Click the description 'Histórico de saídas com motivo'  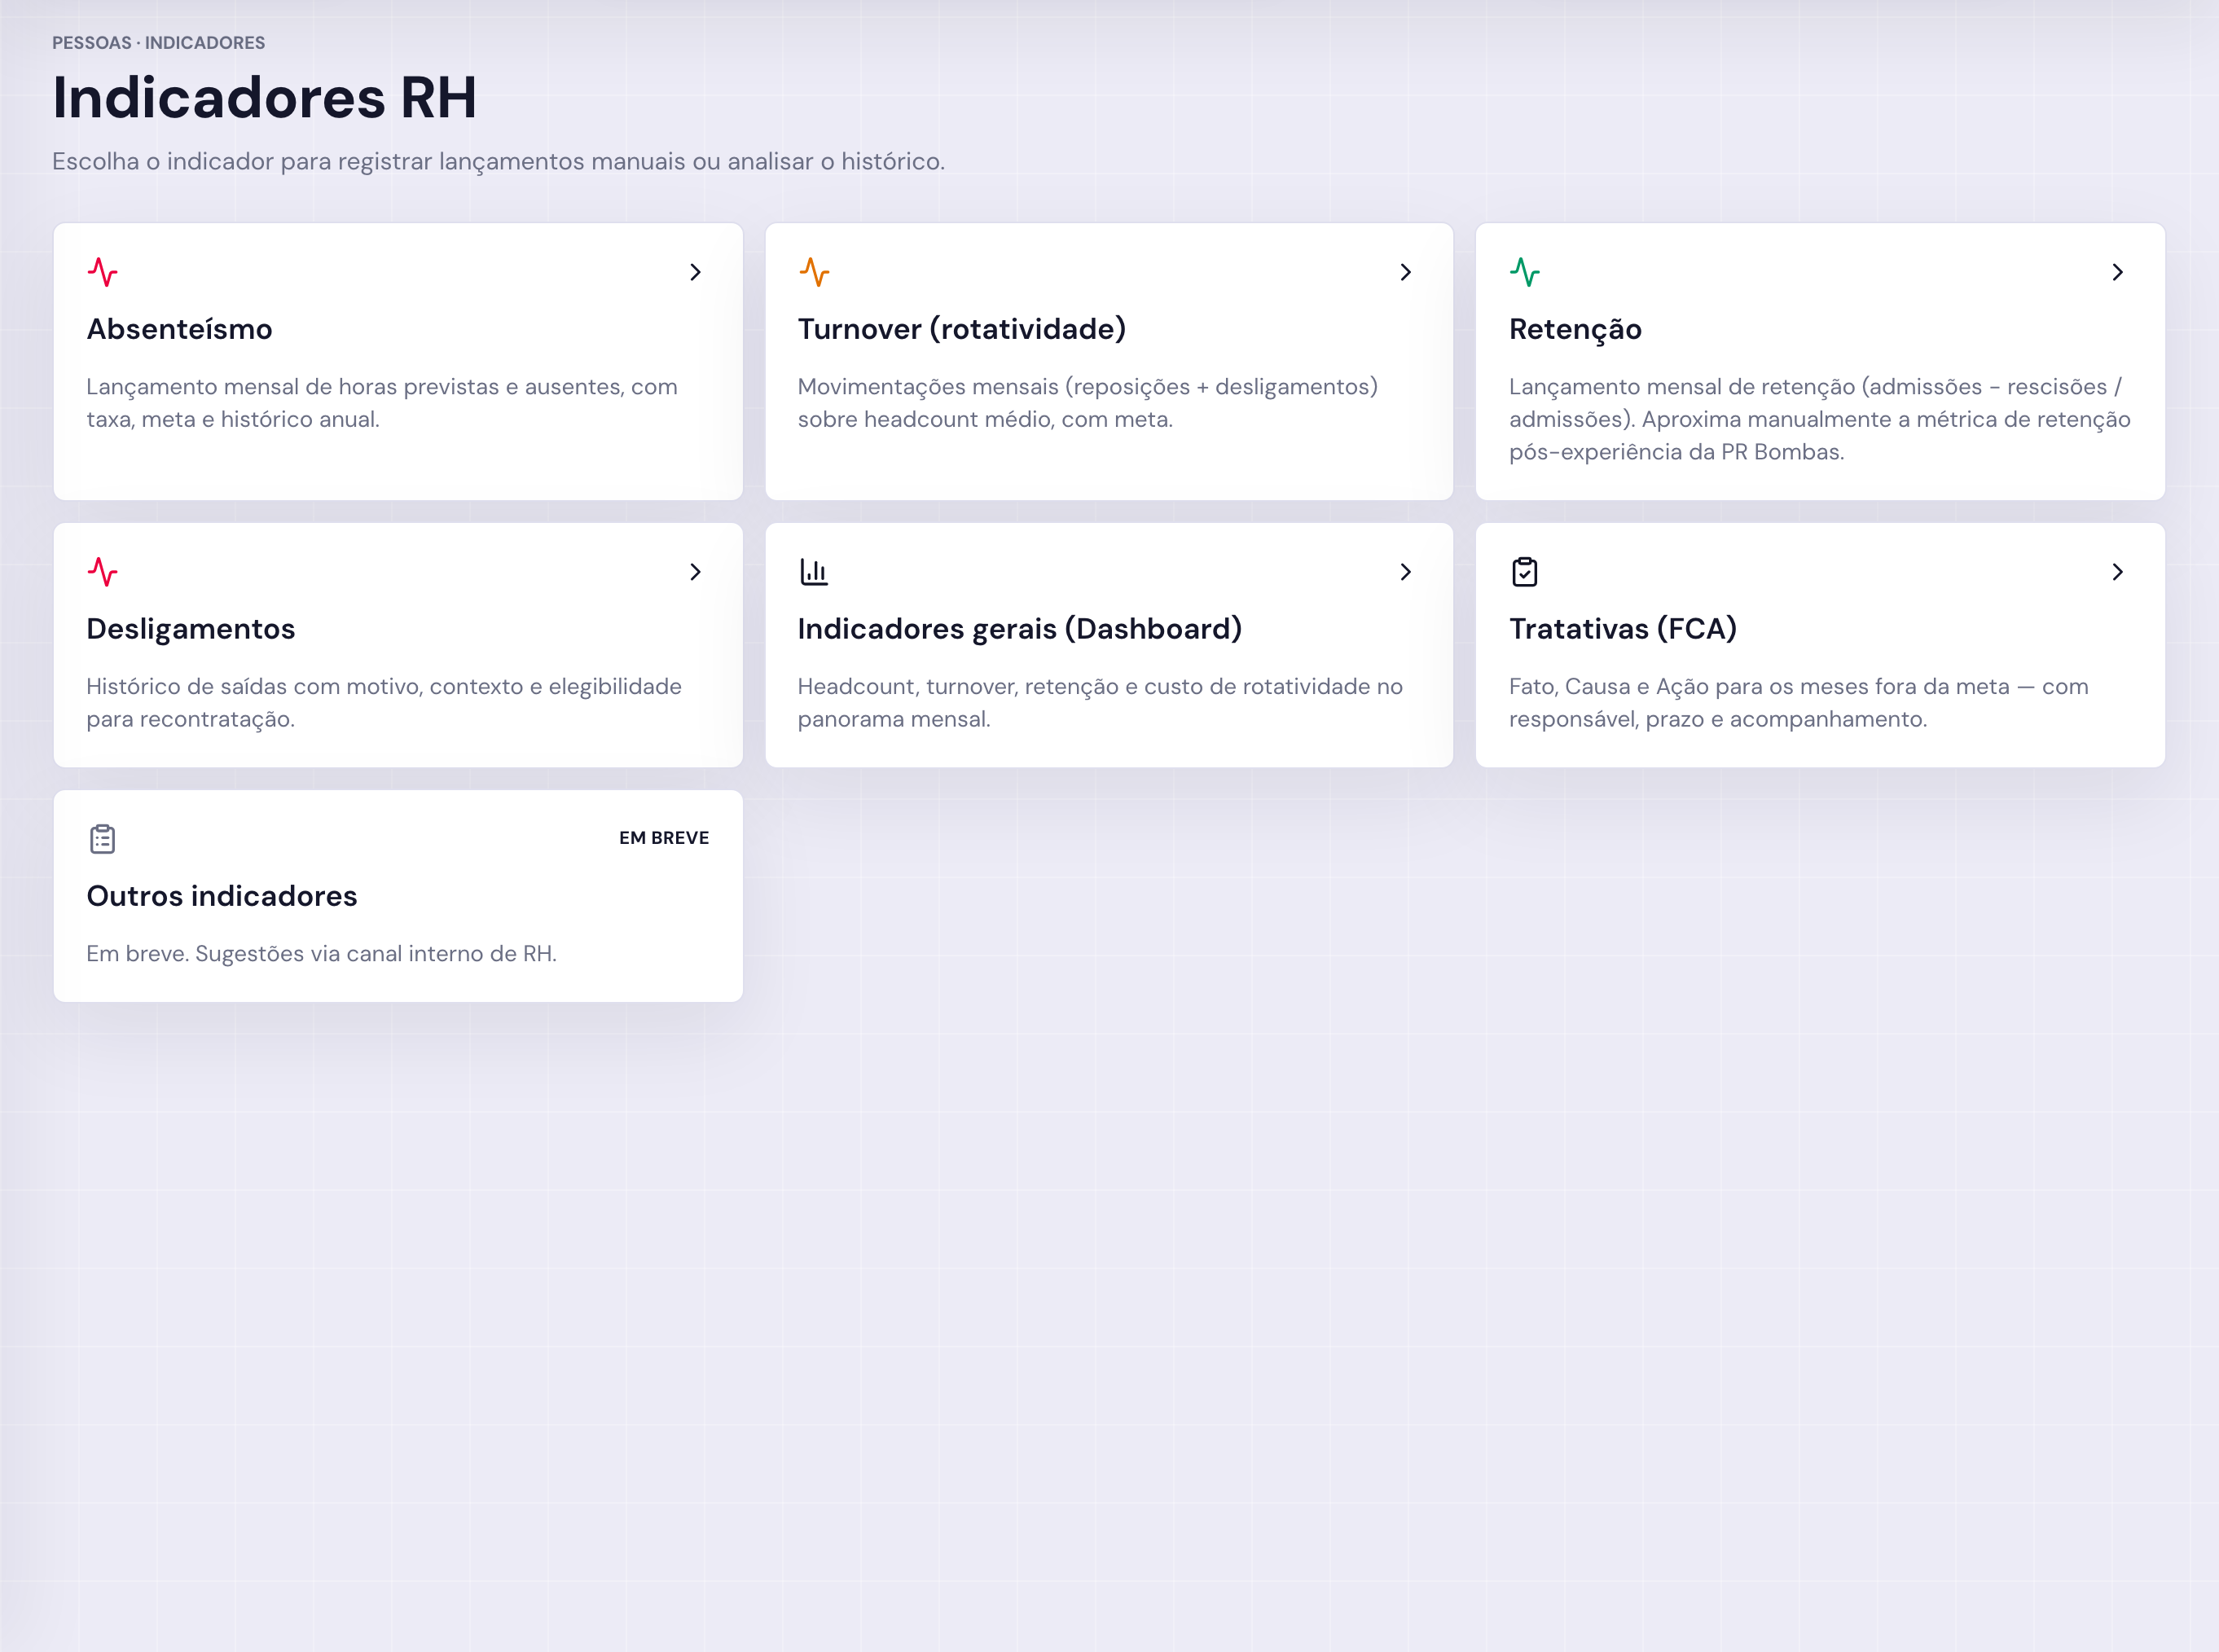(x=384, y=703)
